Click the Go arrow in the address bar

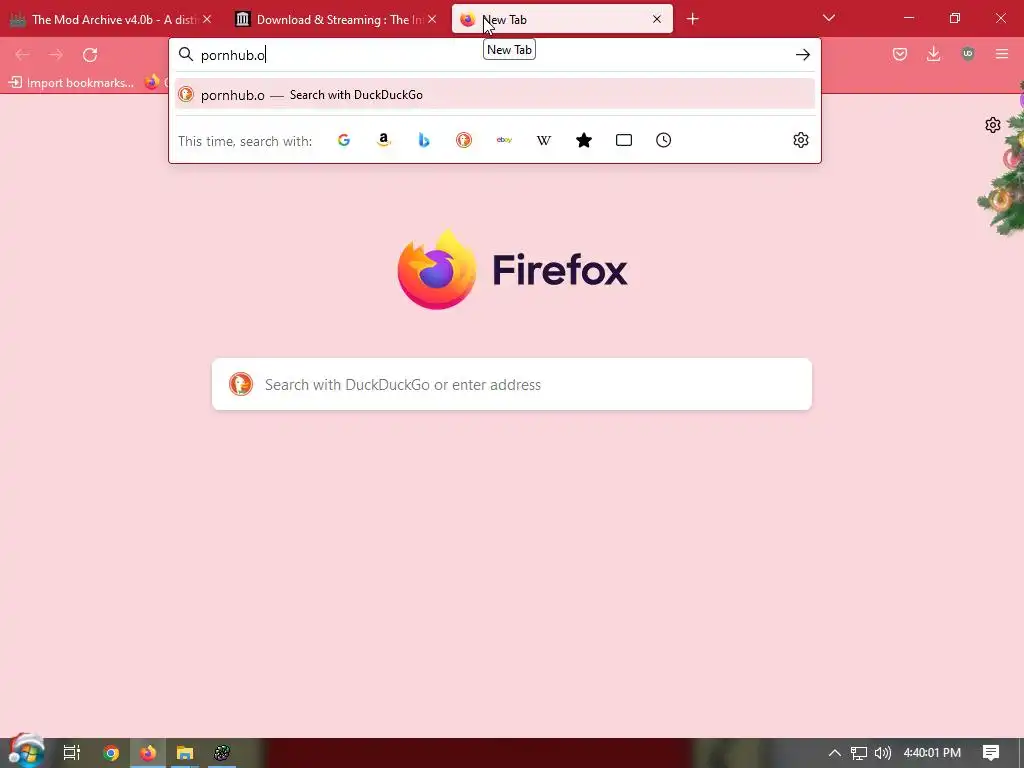[803, 55]
